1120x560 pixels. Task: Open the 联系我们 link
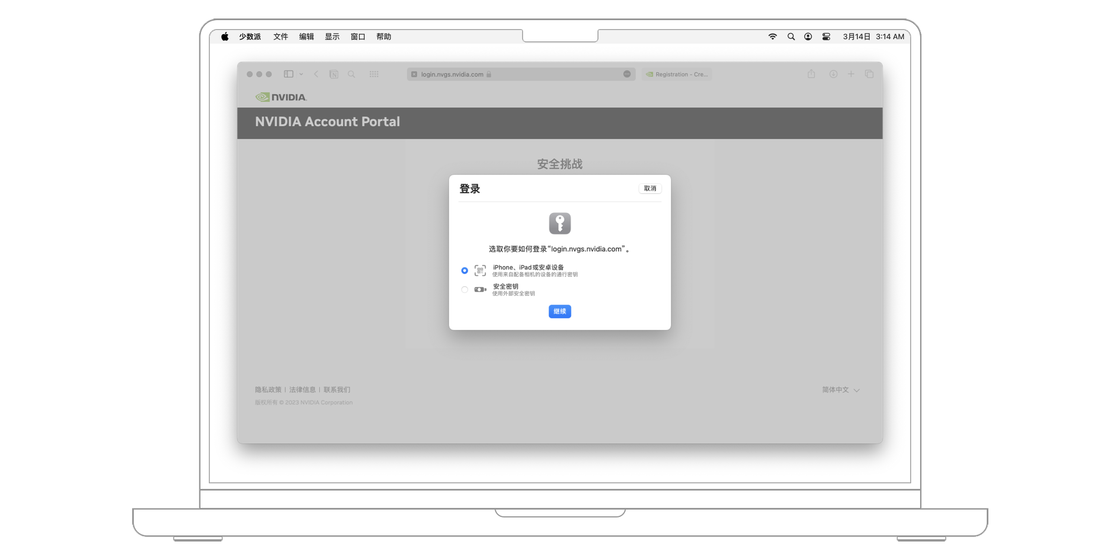point(337,390)
